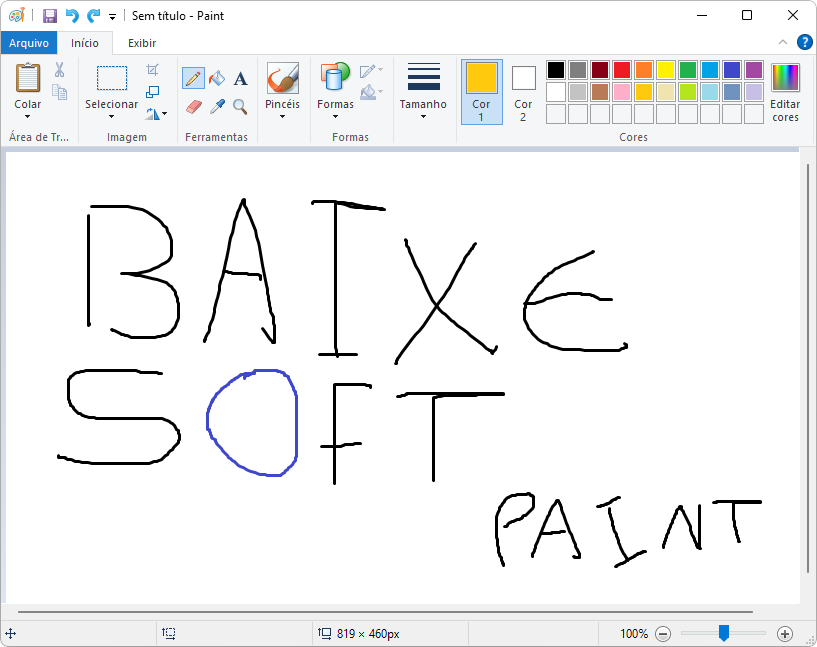Screen dimensions: 817x647
Task: Select Cor 2 as active color
Action: coord(523,92)
